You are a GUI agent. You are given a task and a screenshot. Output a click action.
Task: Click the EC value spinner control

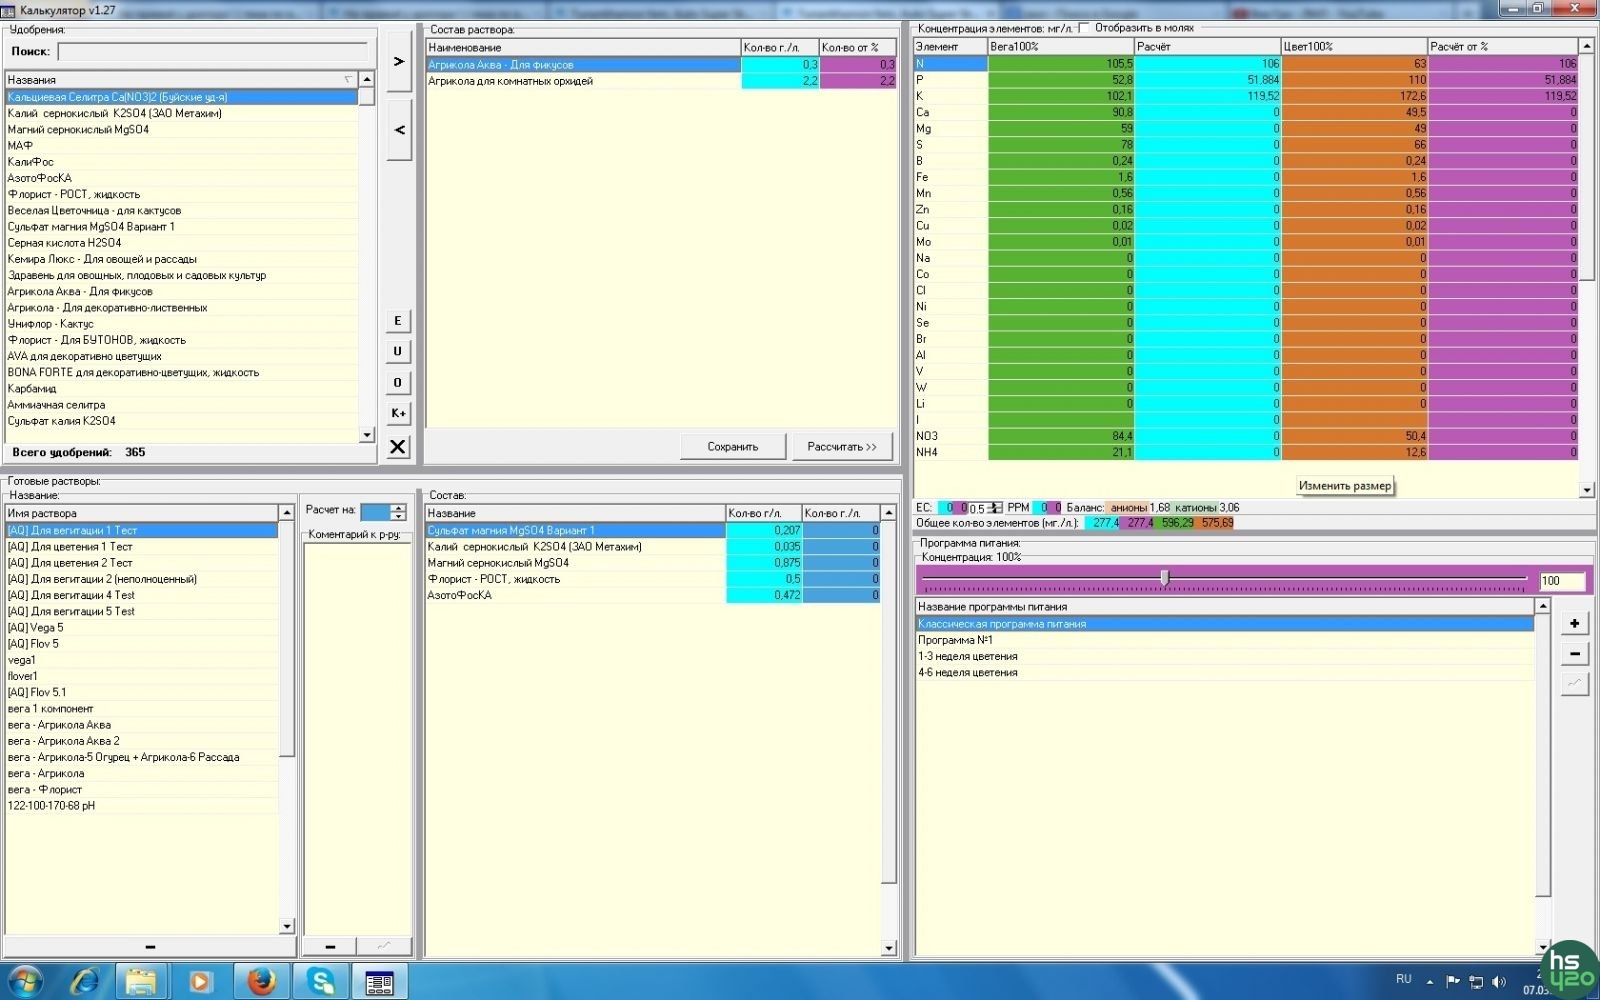tap(994, 508)
